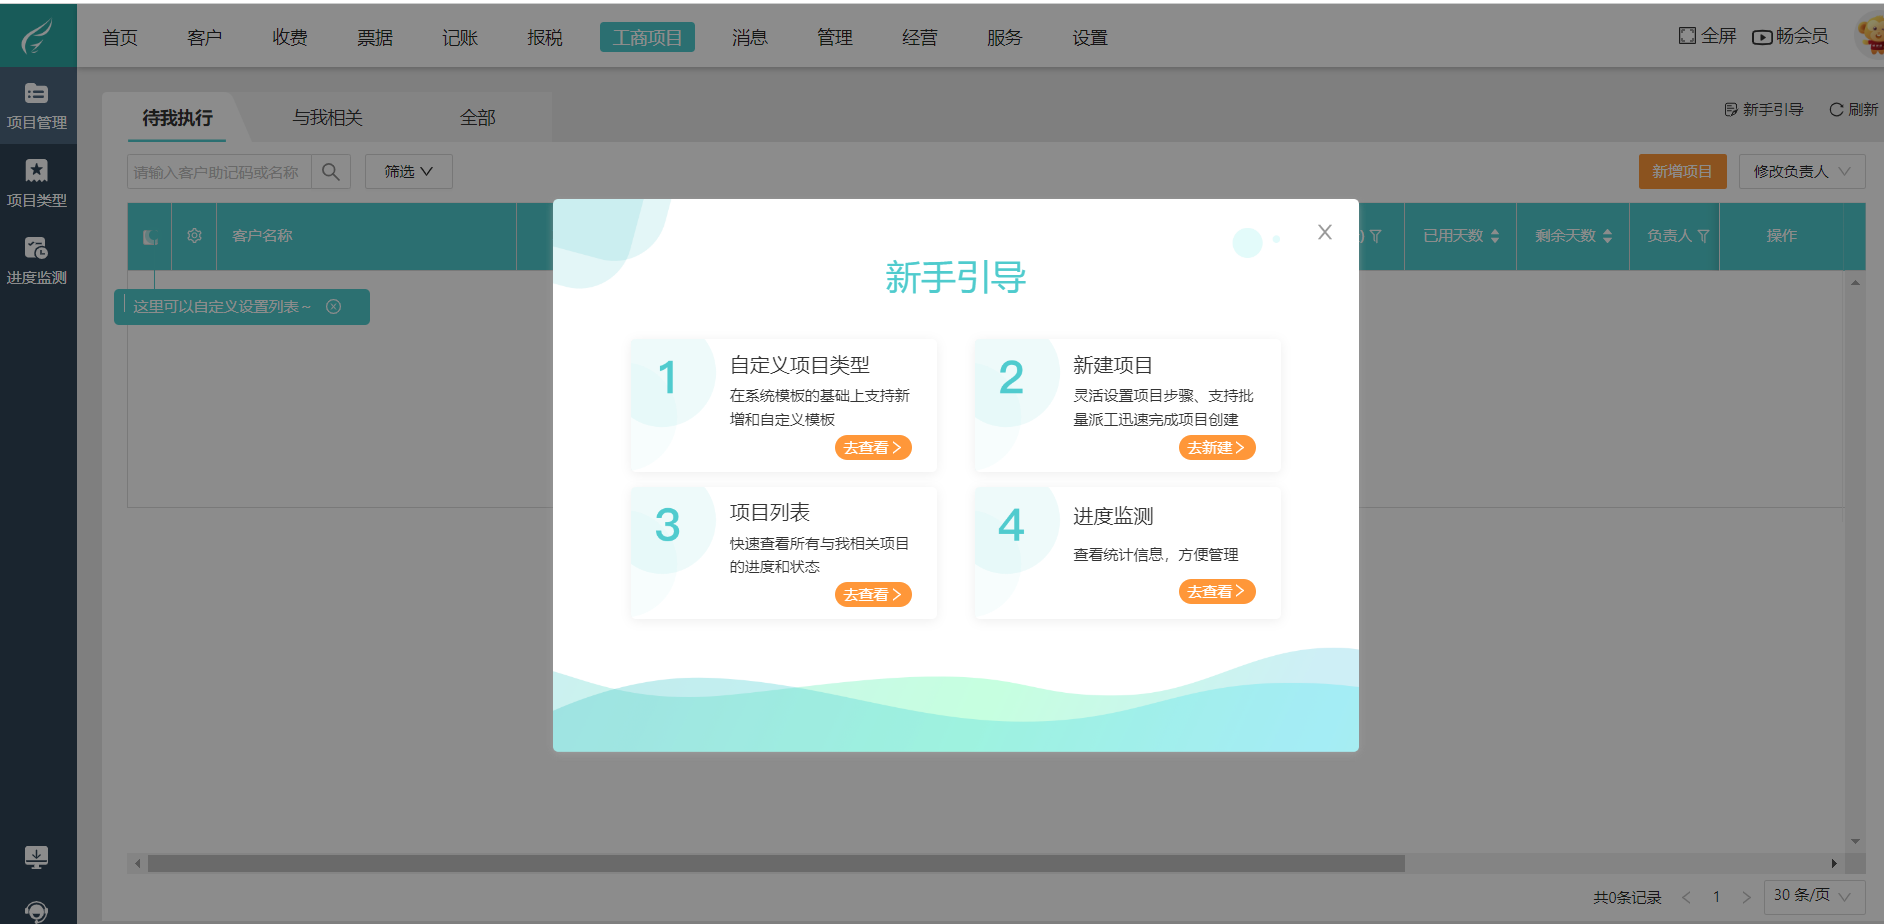Click the customer name search input field
The height and width of the screenshot is (924, 1884).
[x=220, y=171]
